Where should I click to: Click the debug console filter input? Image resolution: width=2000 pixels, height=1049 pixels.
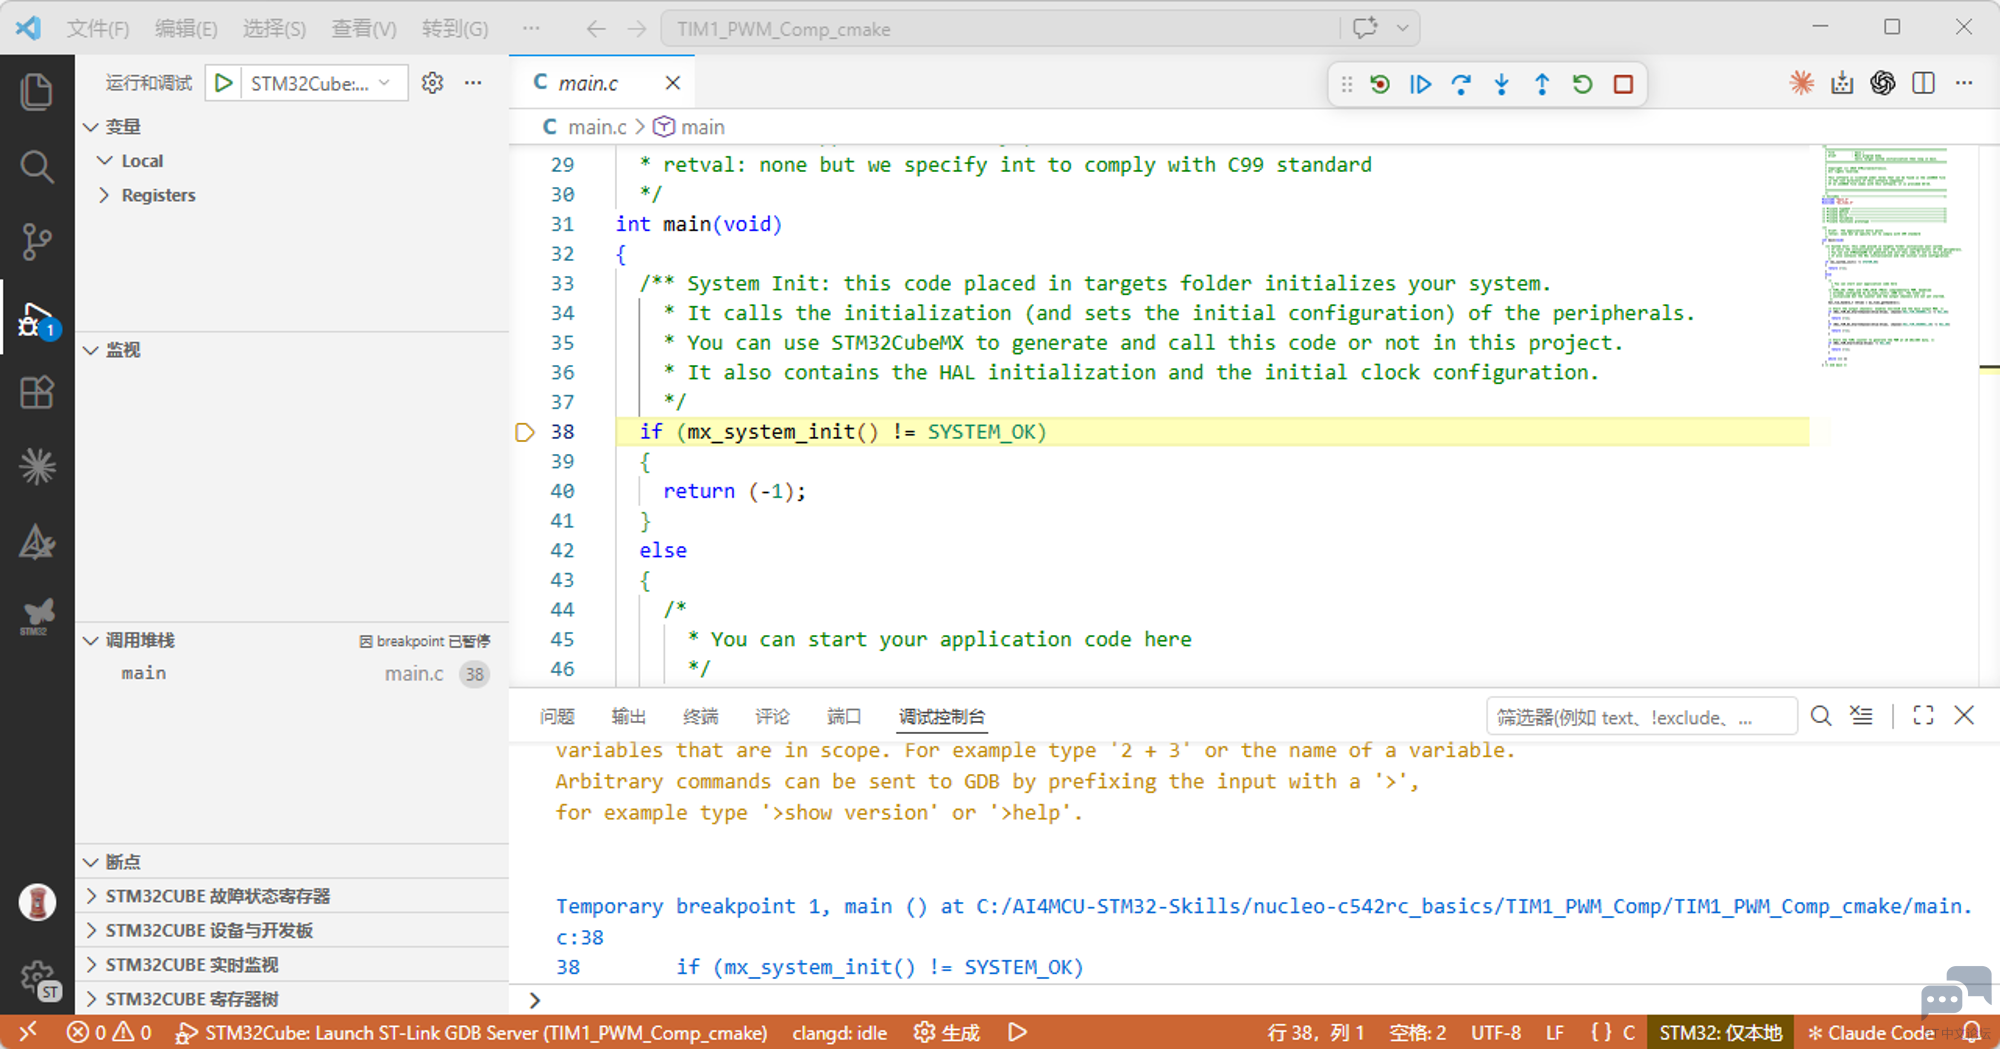click(x=1640, y=717)
